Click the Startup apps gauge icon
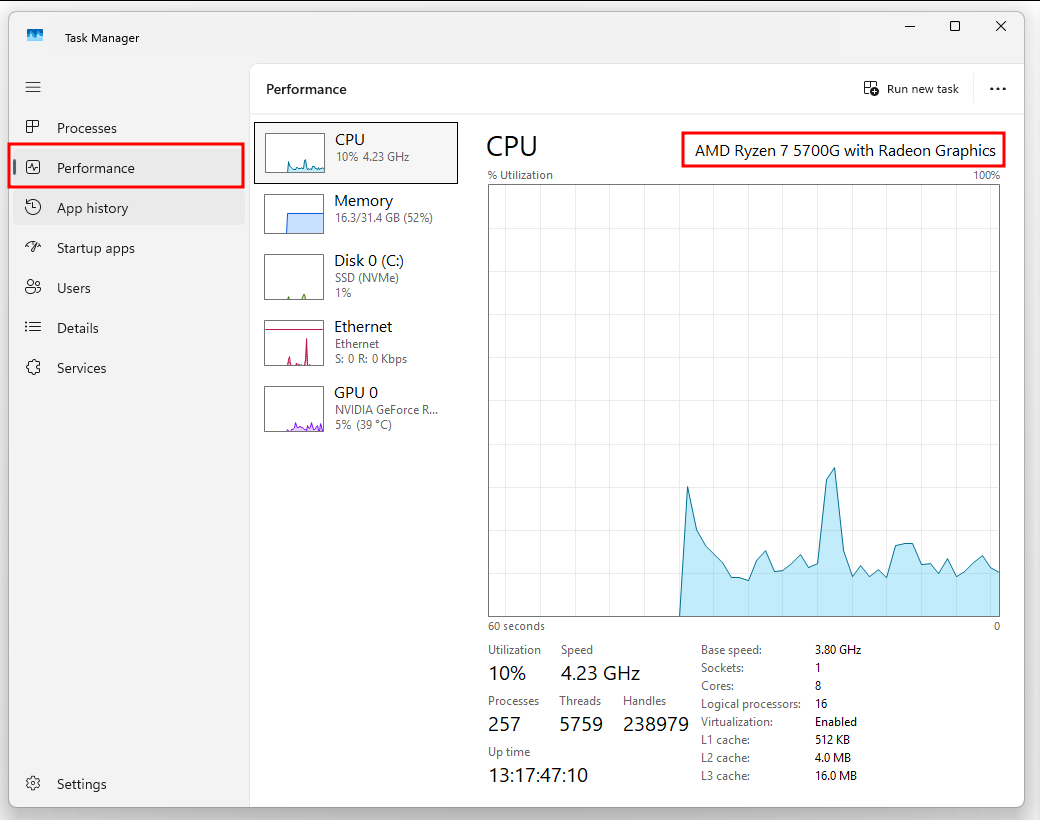This screenshot has height=820, width=1040. click(x=33, y=247)
